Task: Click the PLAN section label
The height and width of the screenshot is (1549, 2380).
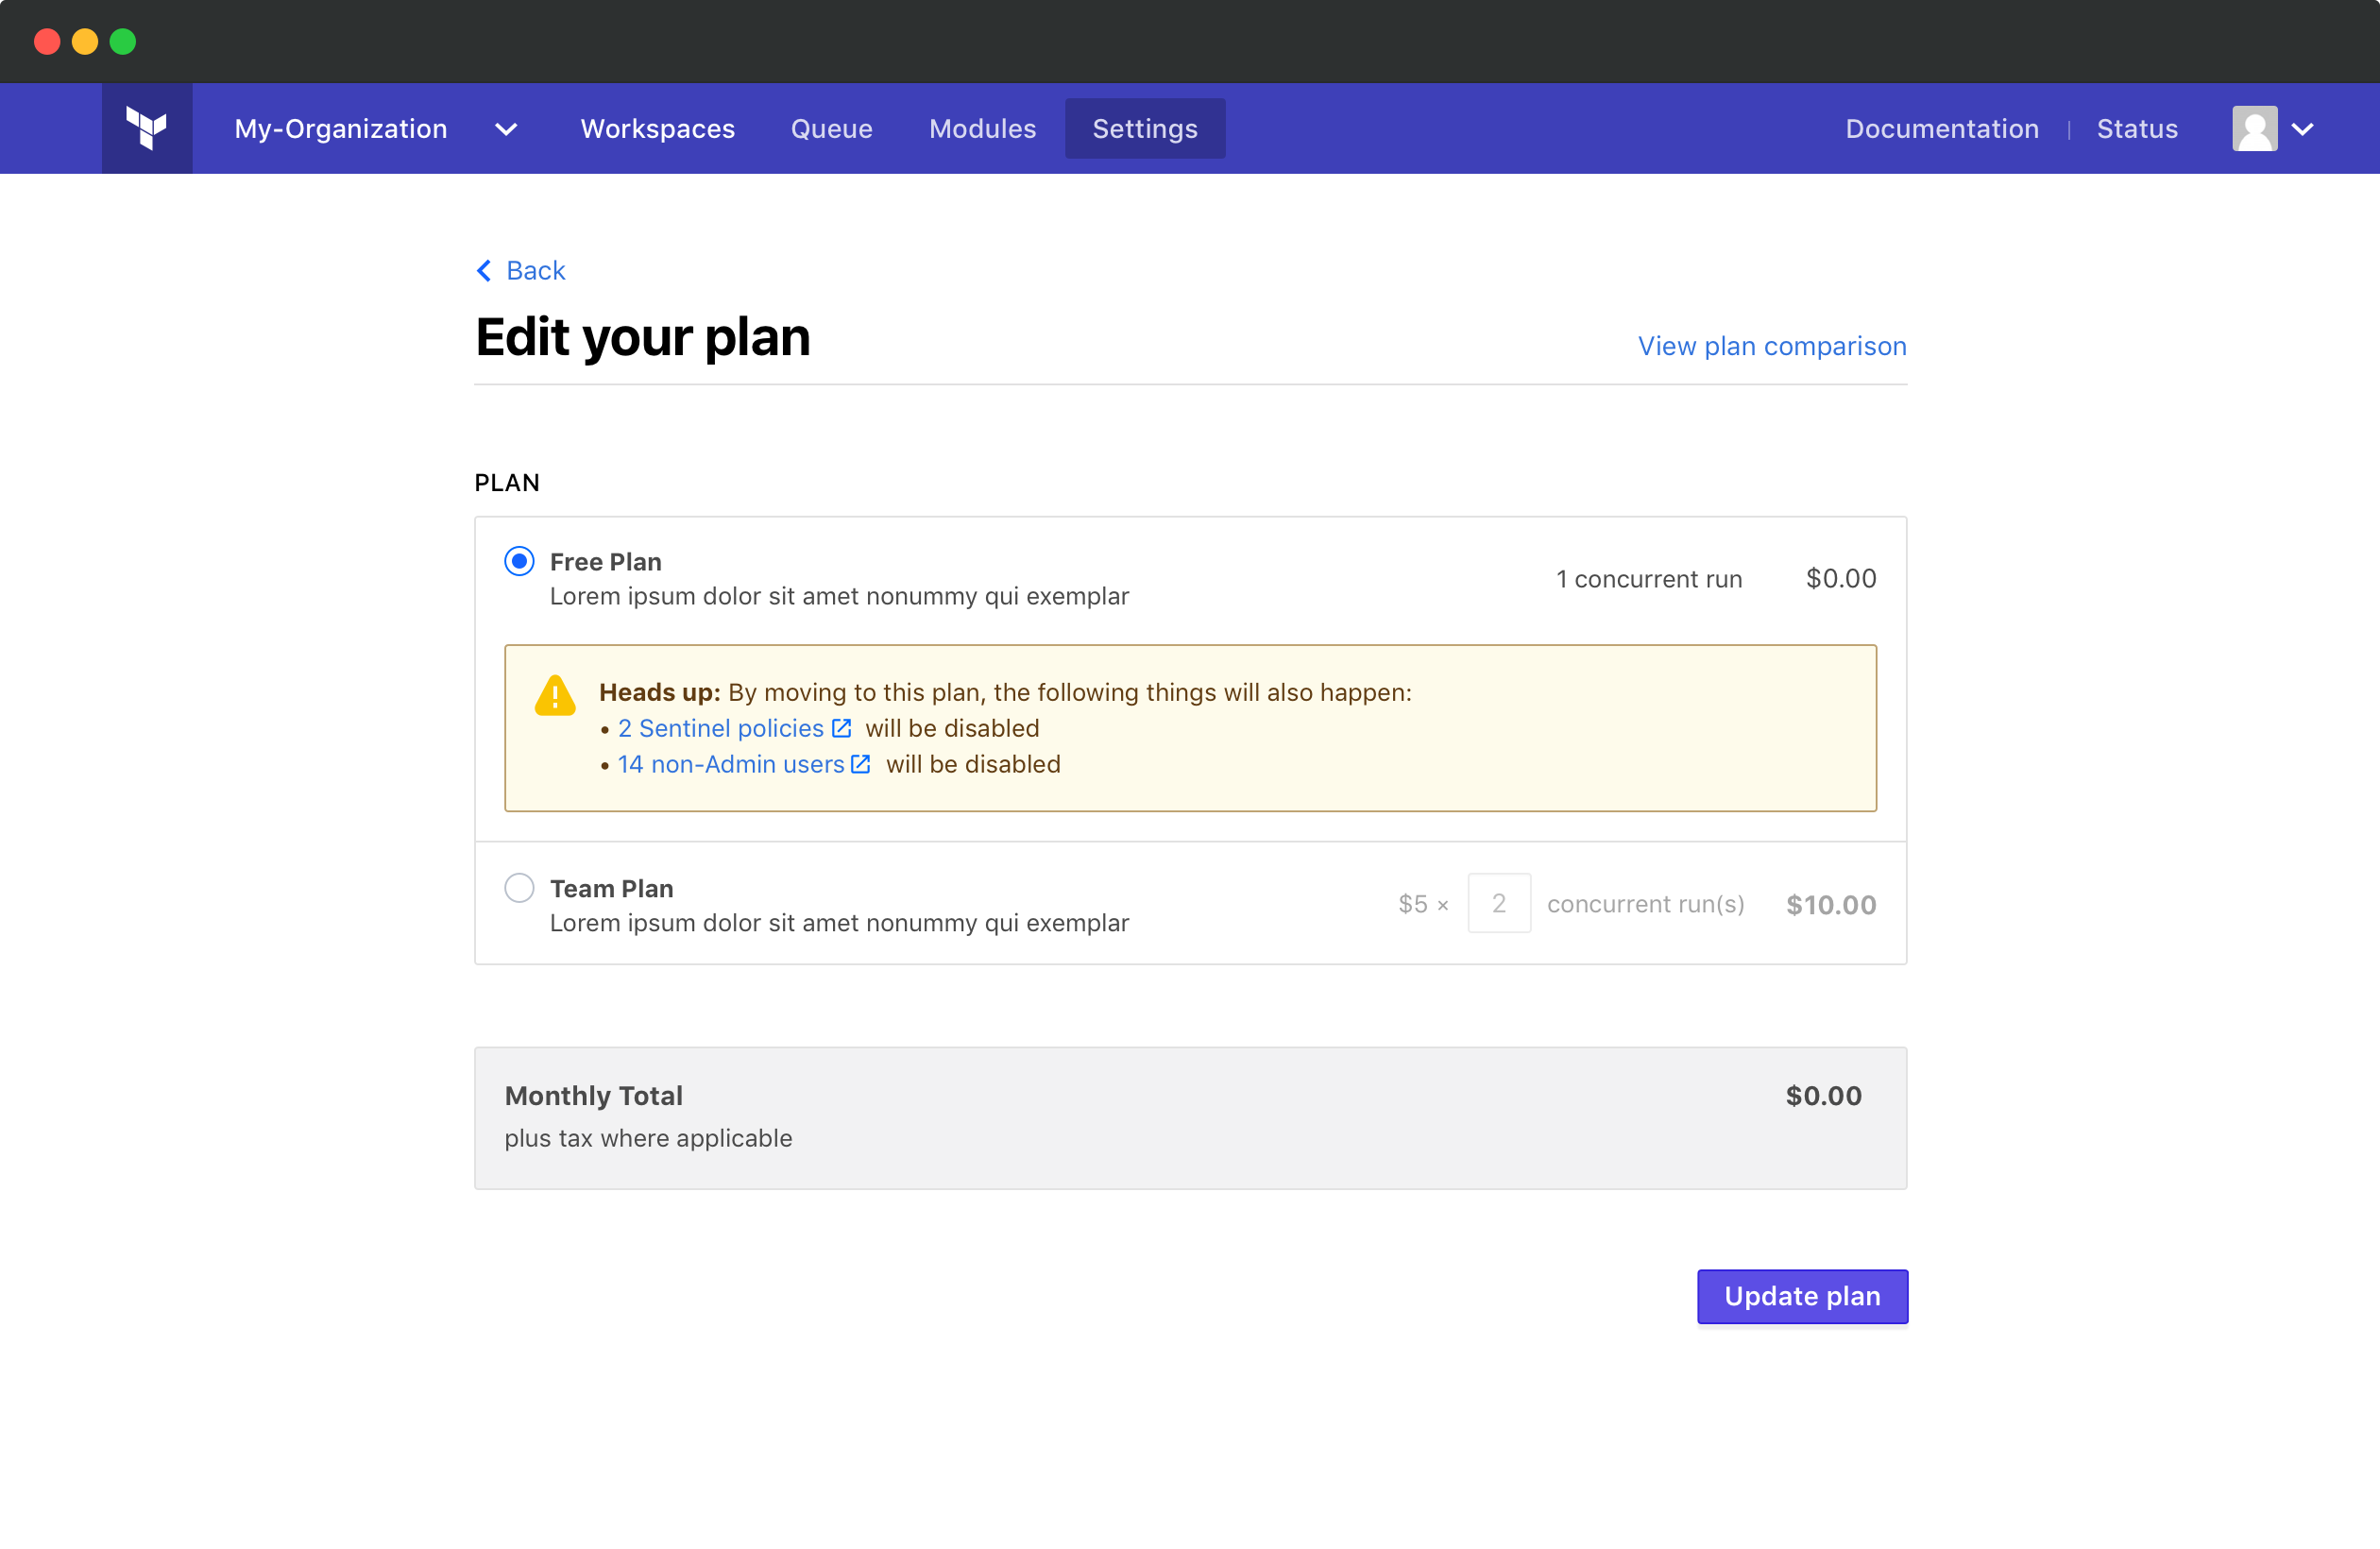Action: [507, 483]
